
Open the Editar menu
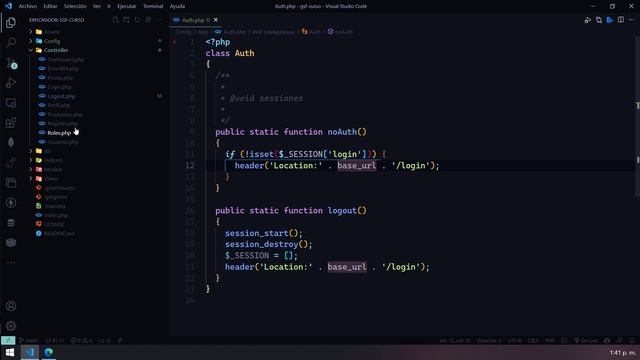pos(50,6)
